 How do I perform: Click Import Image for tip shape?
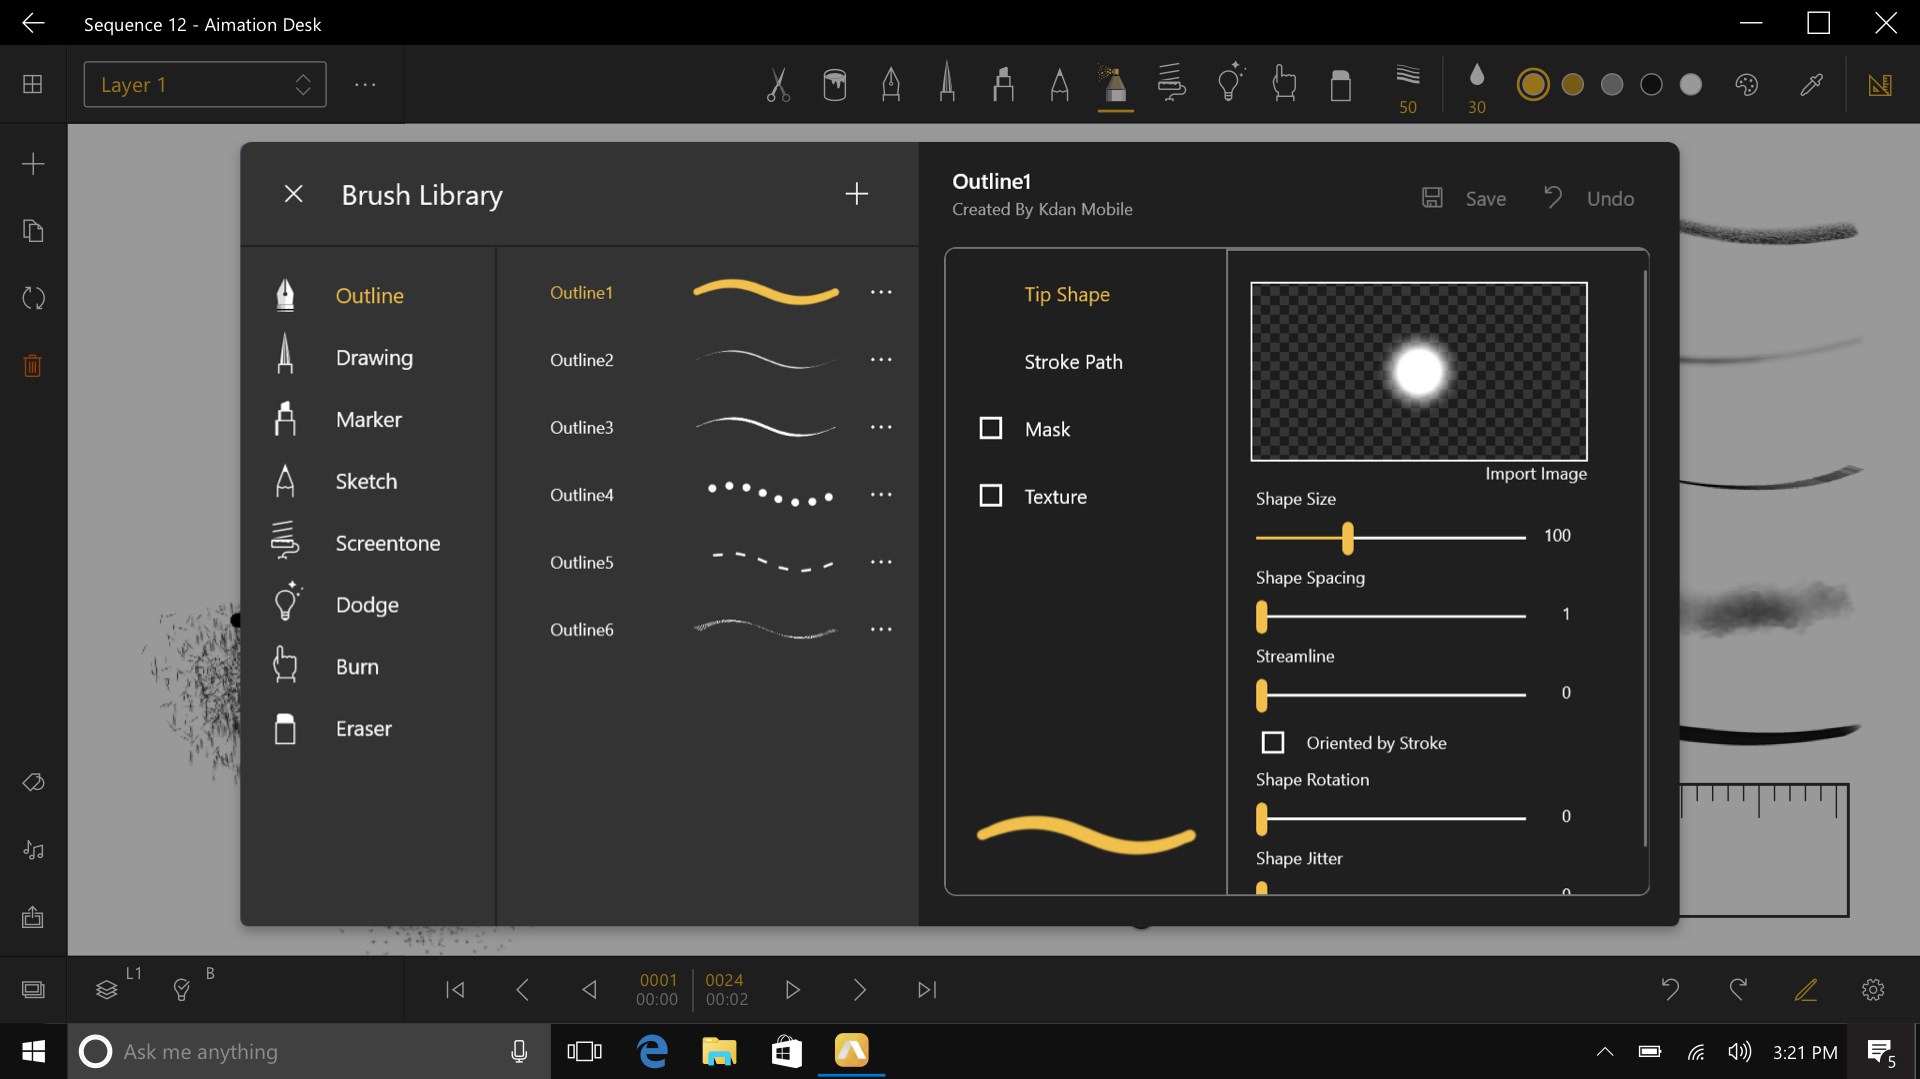(1535, 473)
